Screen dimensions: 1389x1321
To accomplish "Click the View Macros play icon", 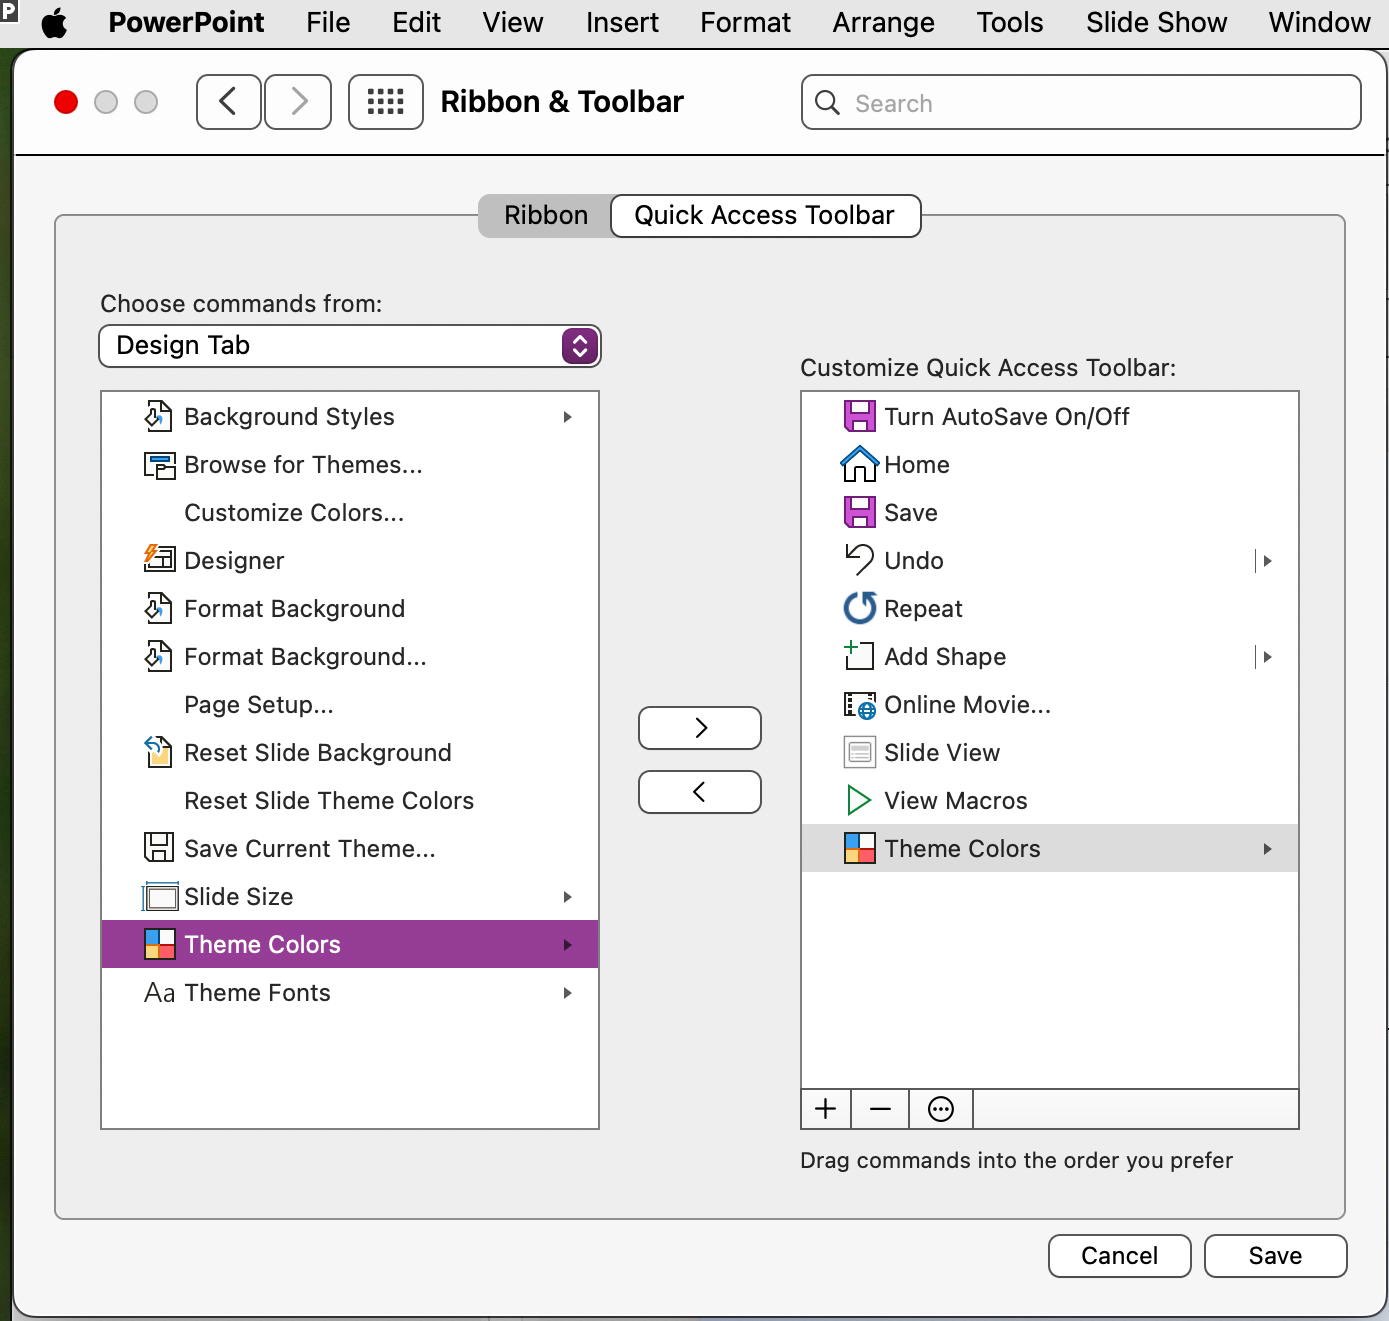I will 858,800.
